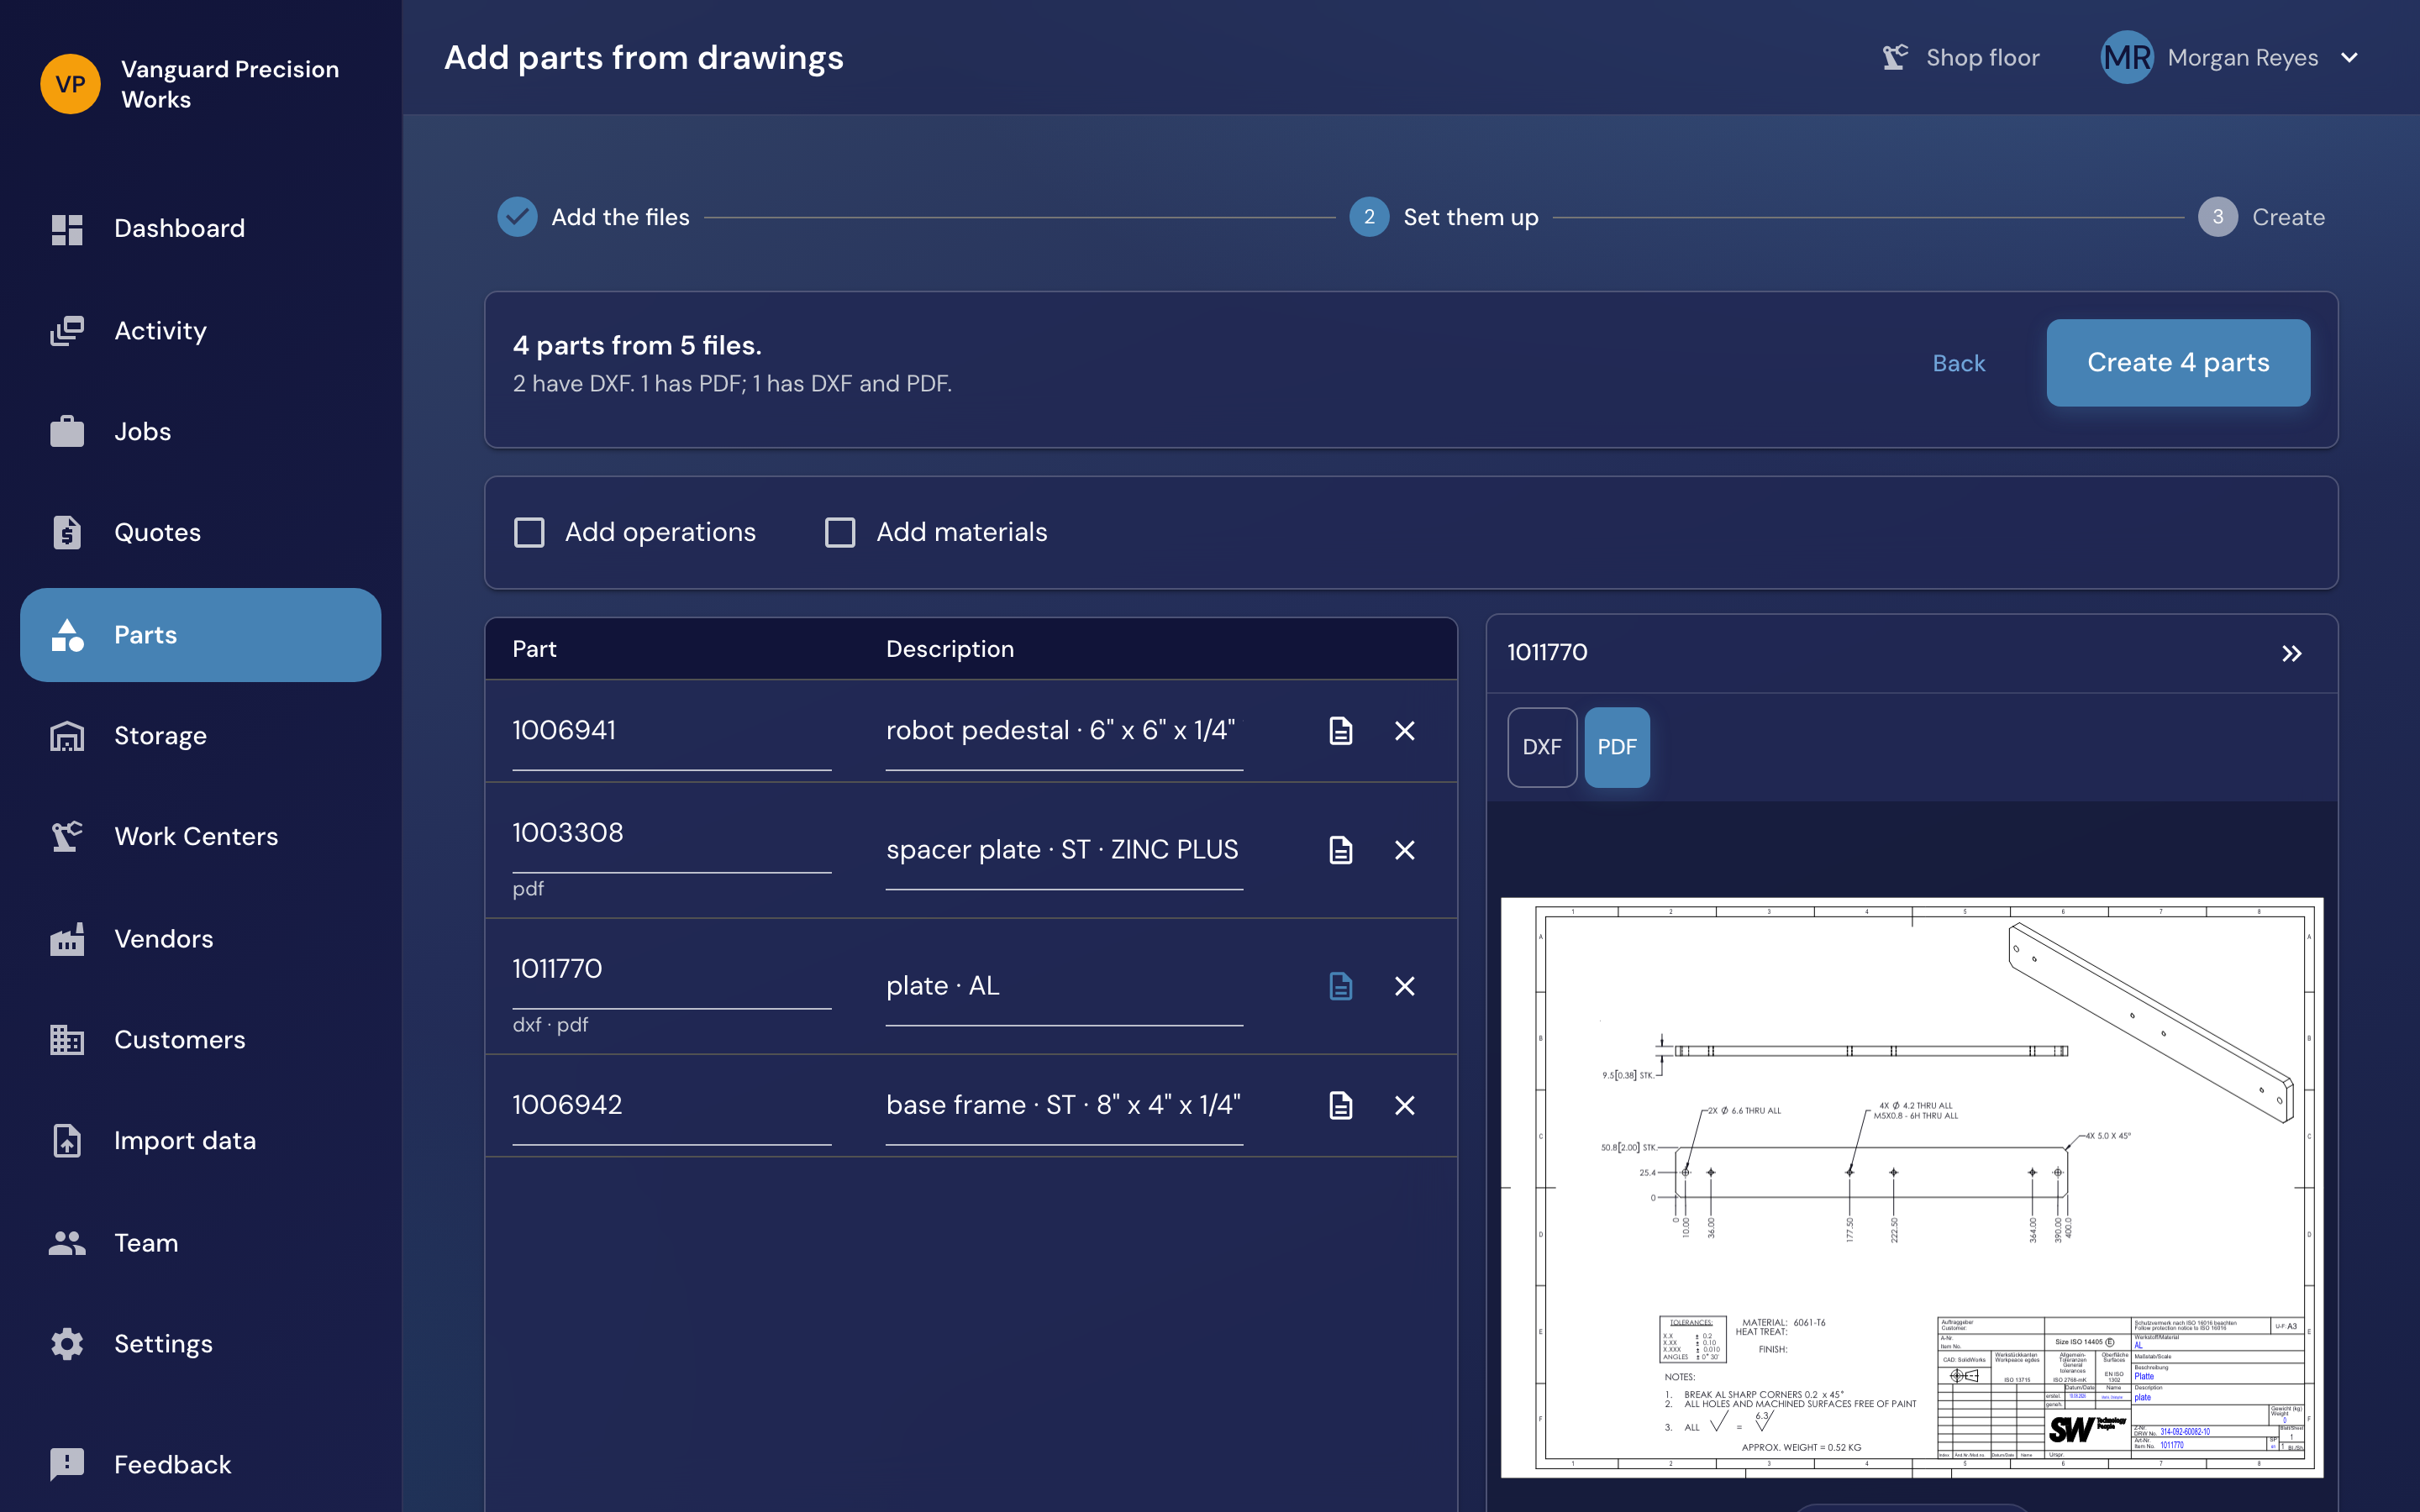Collapse the 1011770 preview panel
Viewport: 2420px width, 1512px height.
click(2292, 653)
